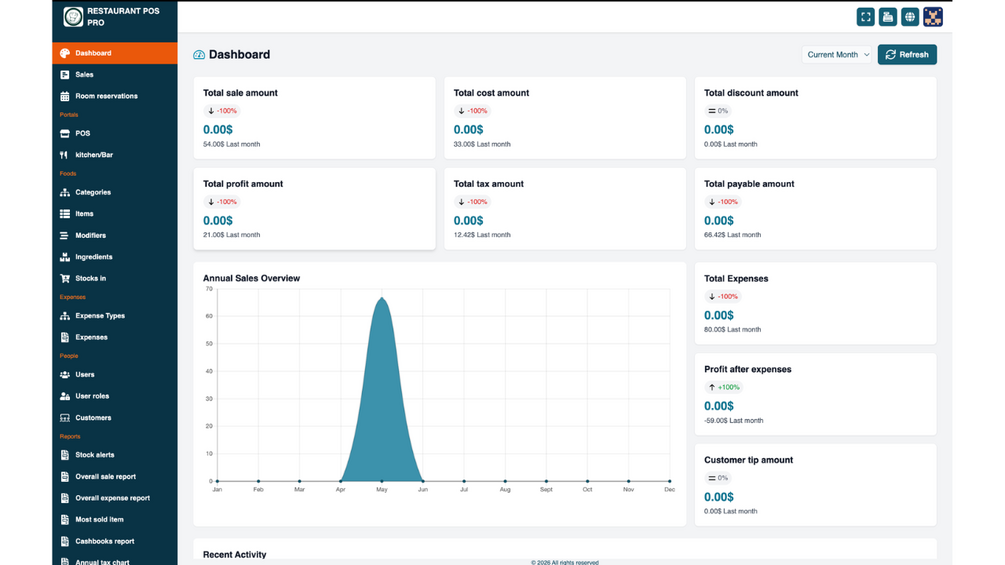Screen dimensions: 1005x565
Task: Click the globe language icon
Action: click(910, 17)
